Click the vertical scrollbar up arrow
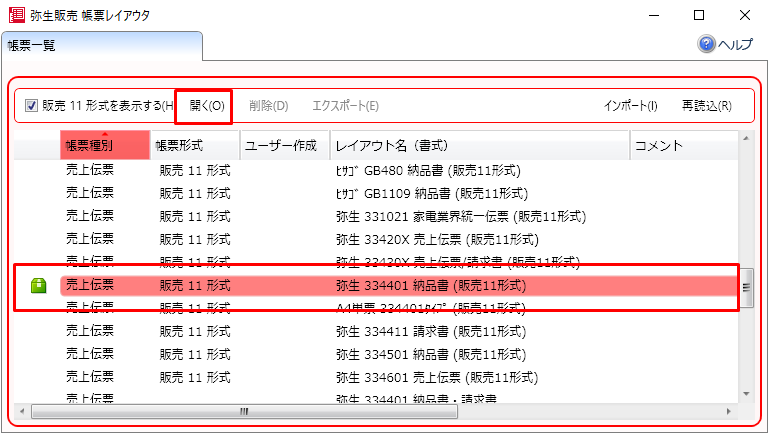This screenshot has width=769, height=434. click(746, 138)
